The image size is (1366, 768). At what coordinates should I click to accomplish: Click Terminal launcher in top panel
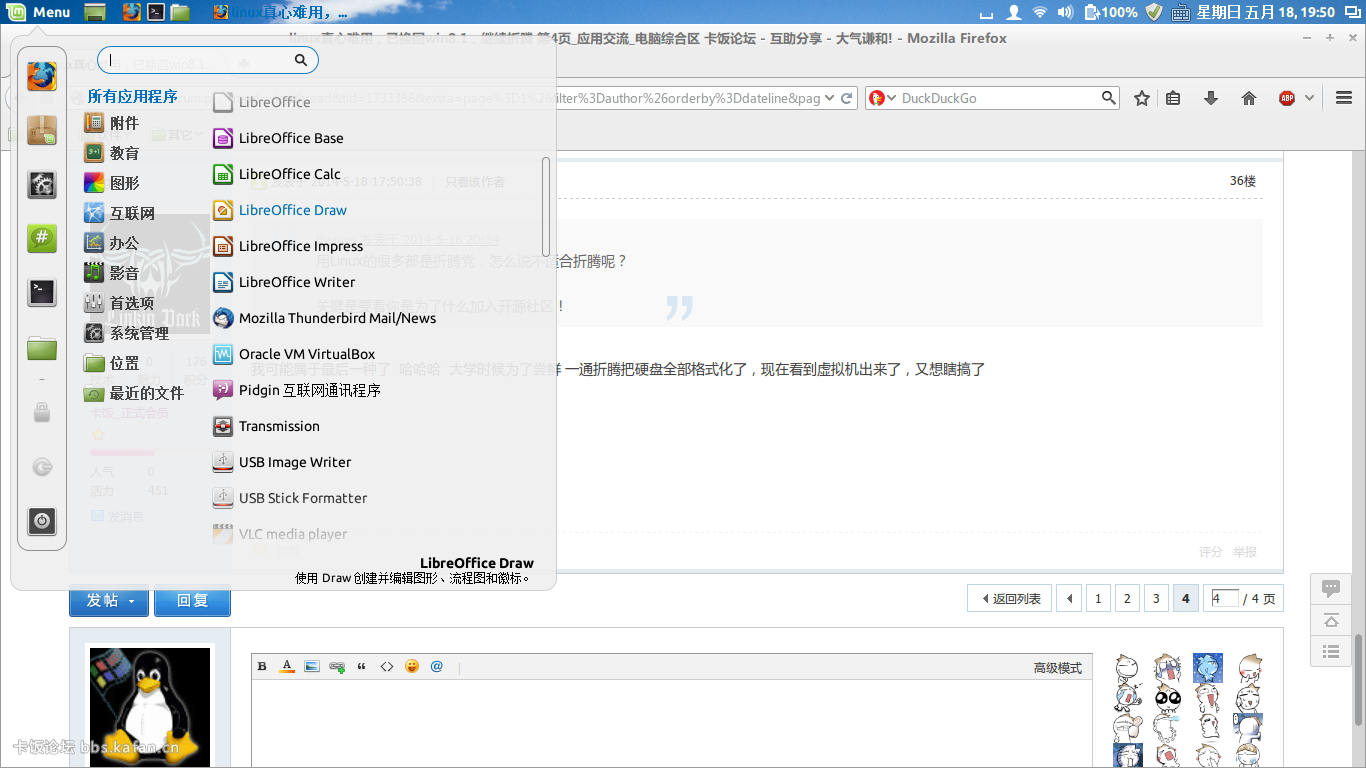pyautogui.click(x=156, y=12)
